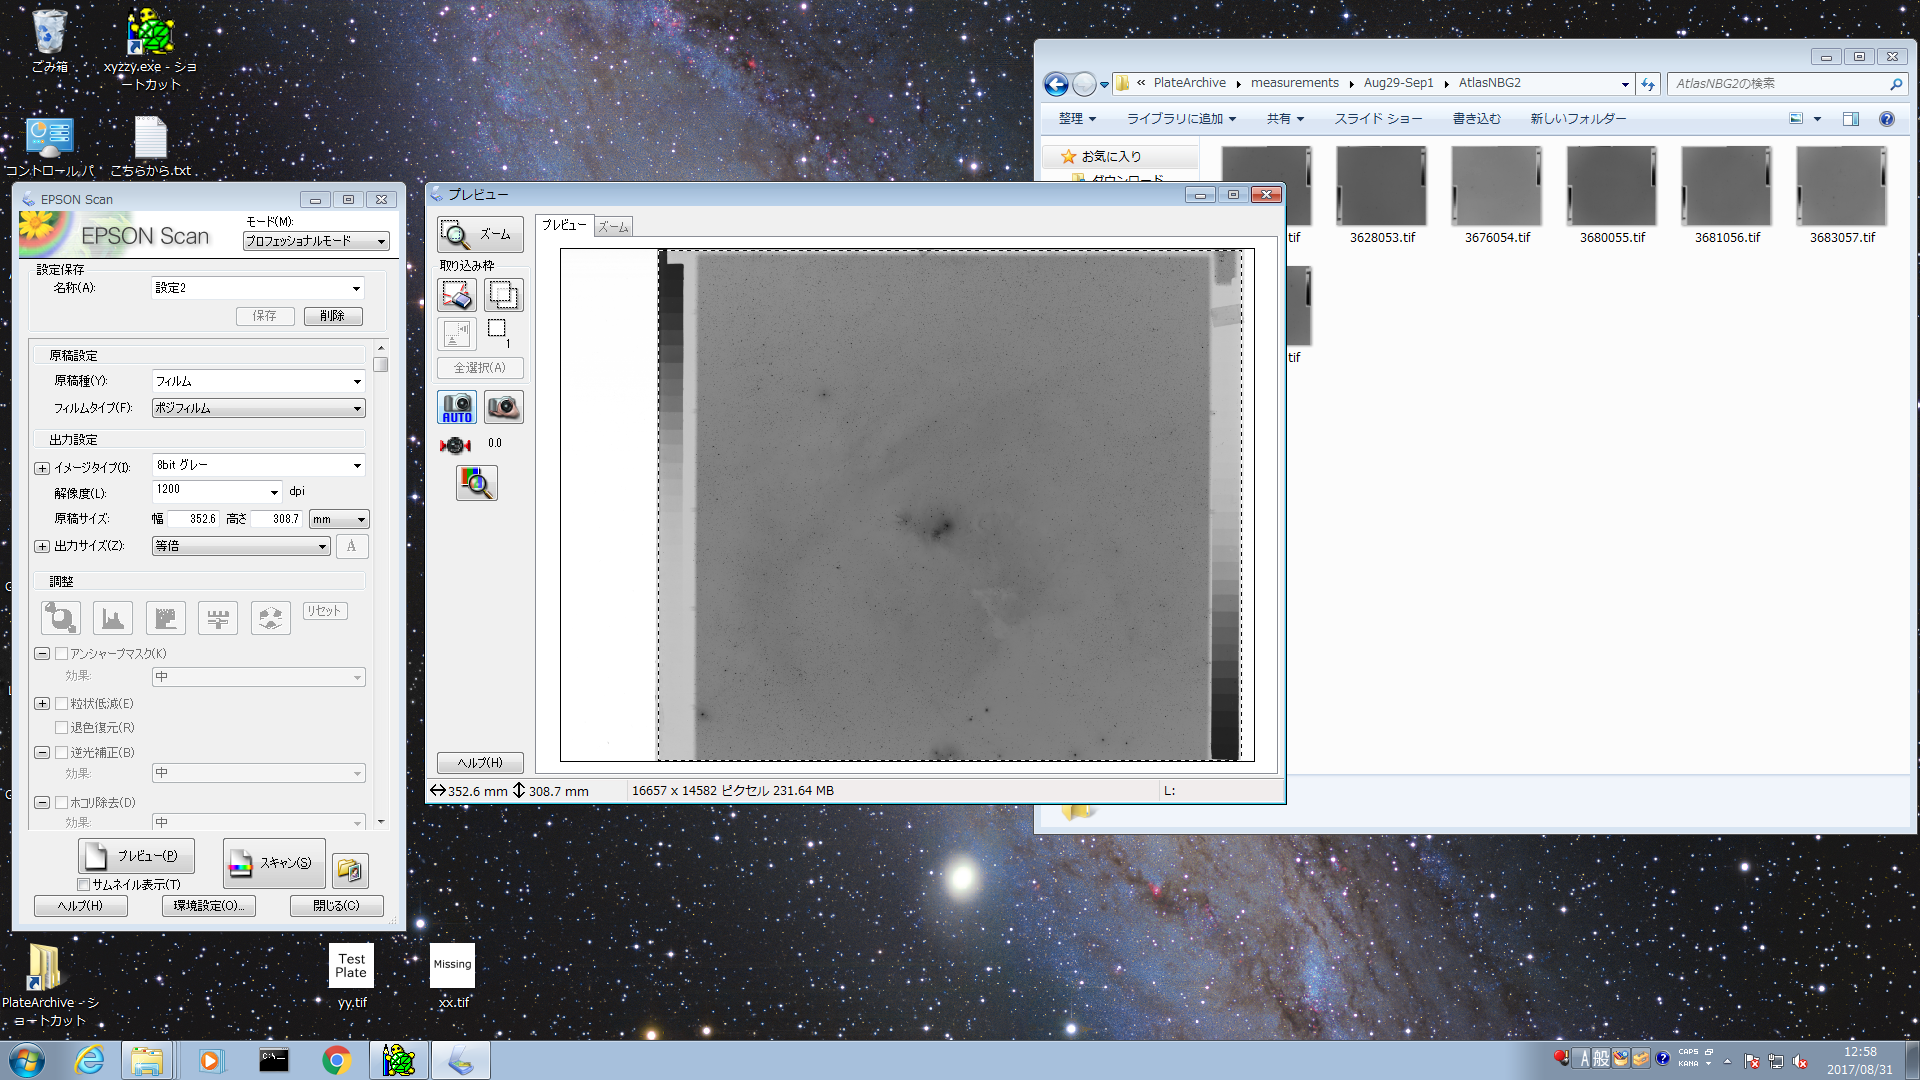Open the xyzzy editor taskbar icon
This screenshot has width=1920, height=1080.
point(399,1060)
